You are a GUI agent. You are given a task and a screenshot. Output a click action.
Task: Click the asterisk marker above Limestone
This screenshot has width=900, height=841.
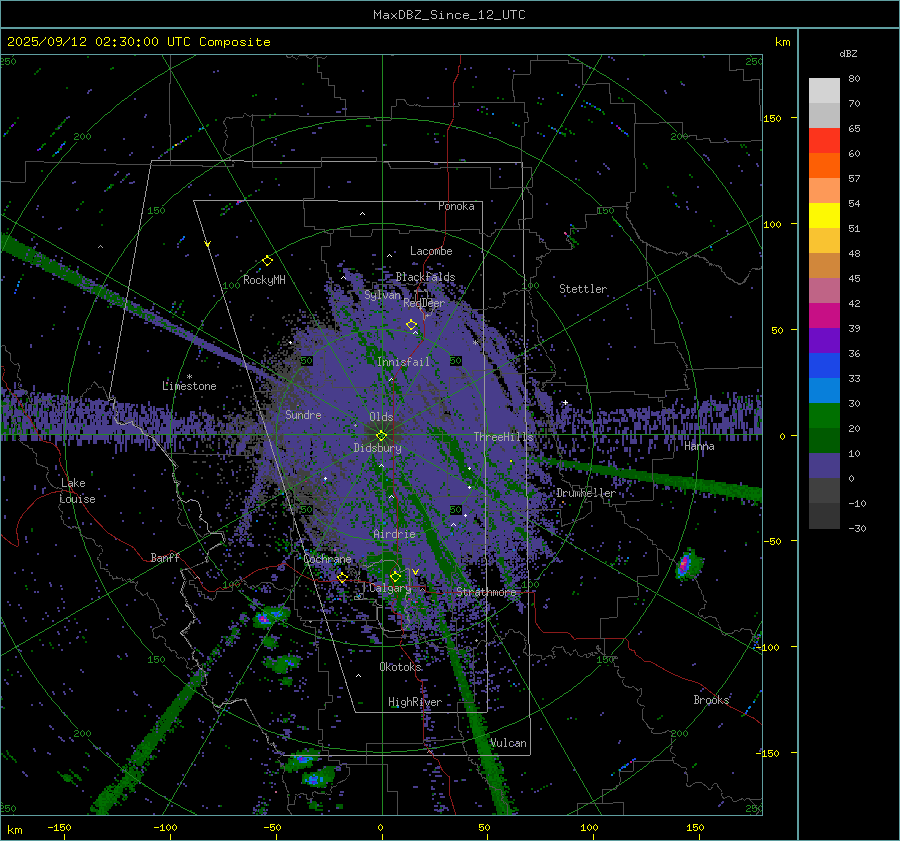coord(189,377)
